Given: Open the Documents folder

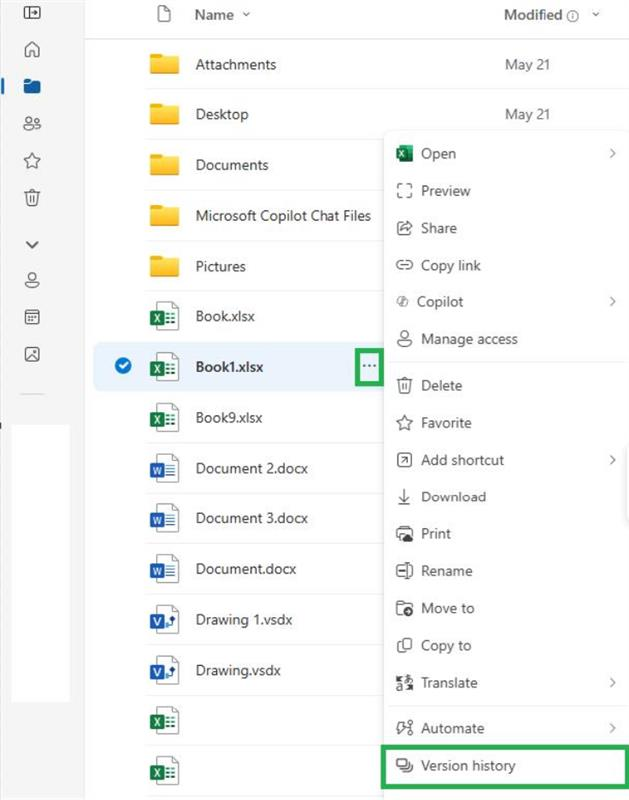Looking at the screenshot, I should pos(232,165).
